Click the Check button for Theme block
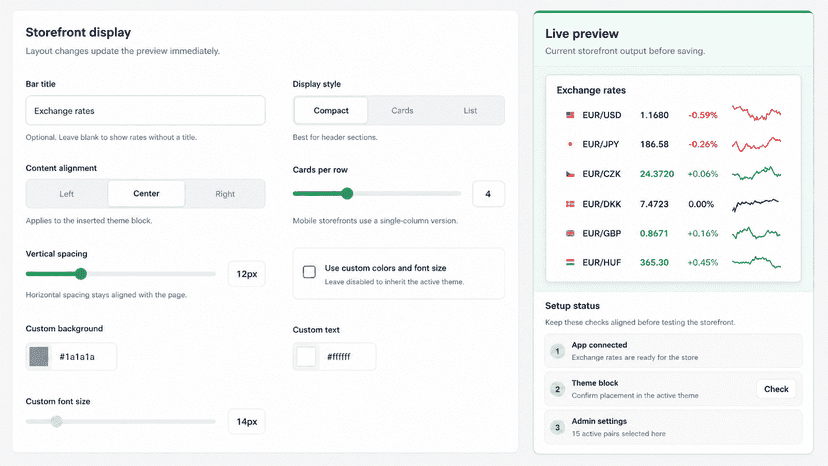Screen dimensions: 828x466 776,389
